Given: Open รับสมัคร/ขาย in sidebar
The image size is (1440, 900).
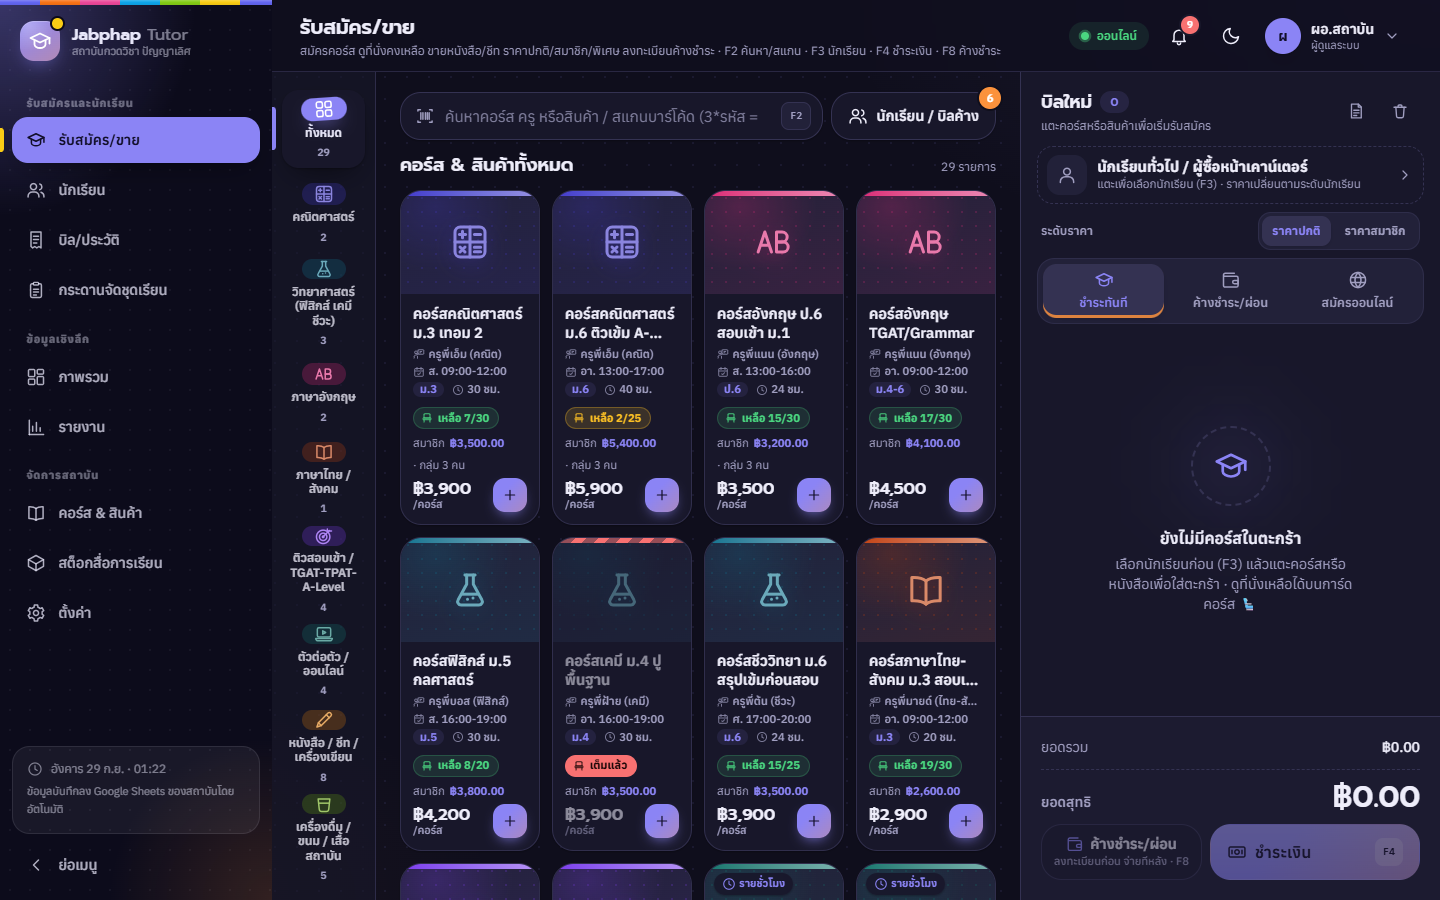Looking at the screenshot, I should click(x=136, y=140).
